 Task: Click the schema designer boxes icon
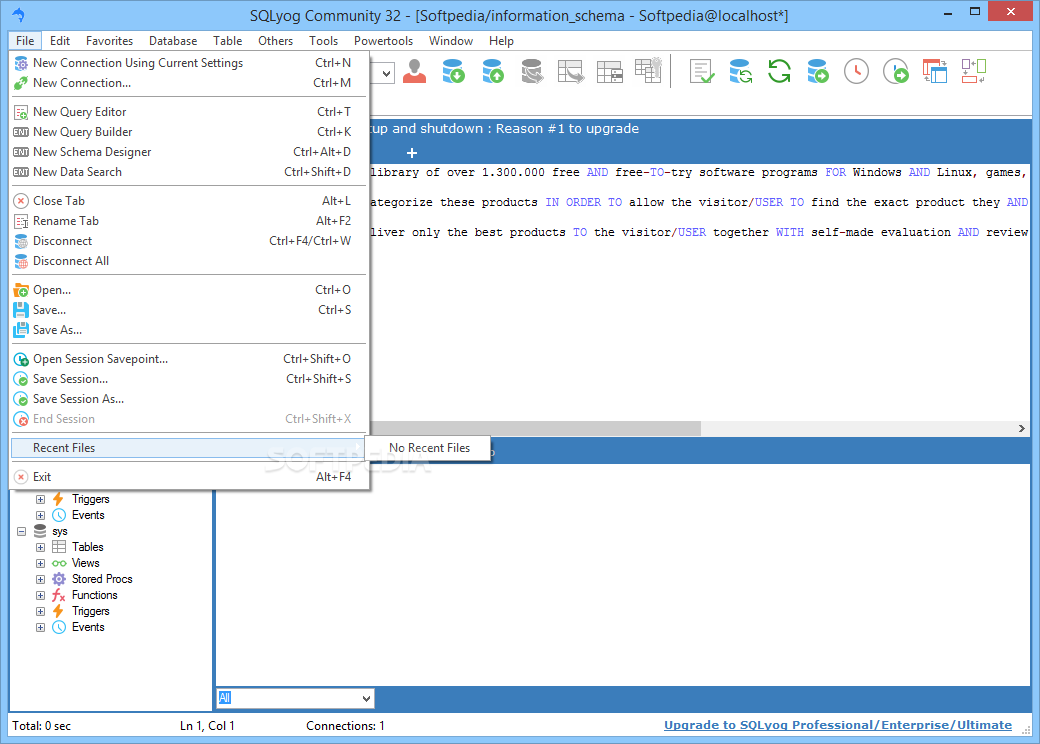[974, 71]
